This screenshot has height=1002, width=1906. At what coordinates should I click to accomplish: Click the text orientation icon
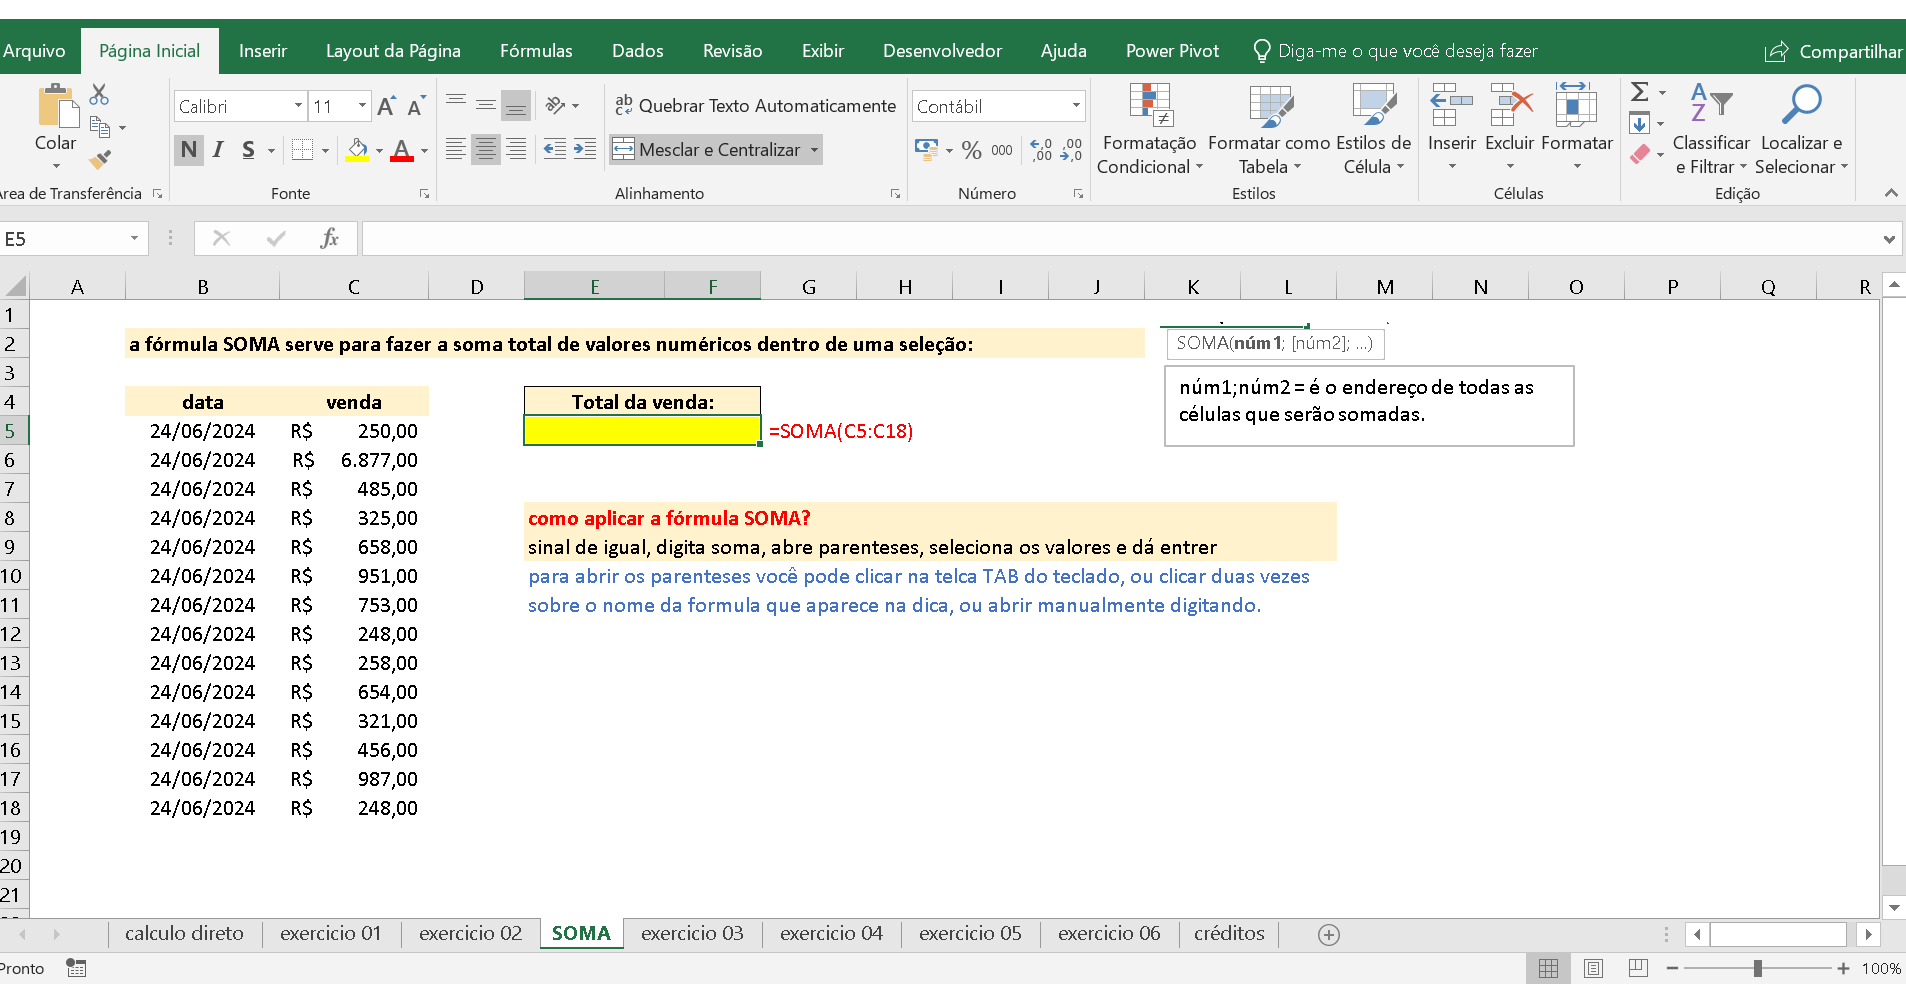click(556, 105)
